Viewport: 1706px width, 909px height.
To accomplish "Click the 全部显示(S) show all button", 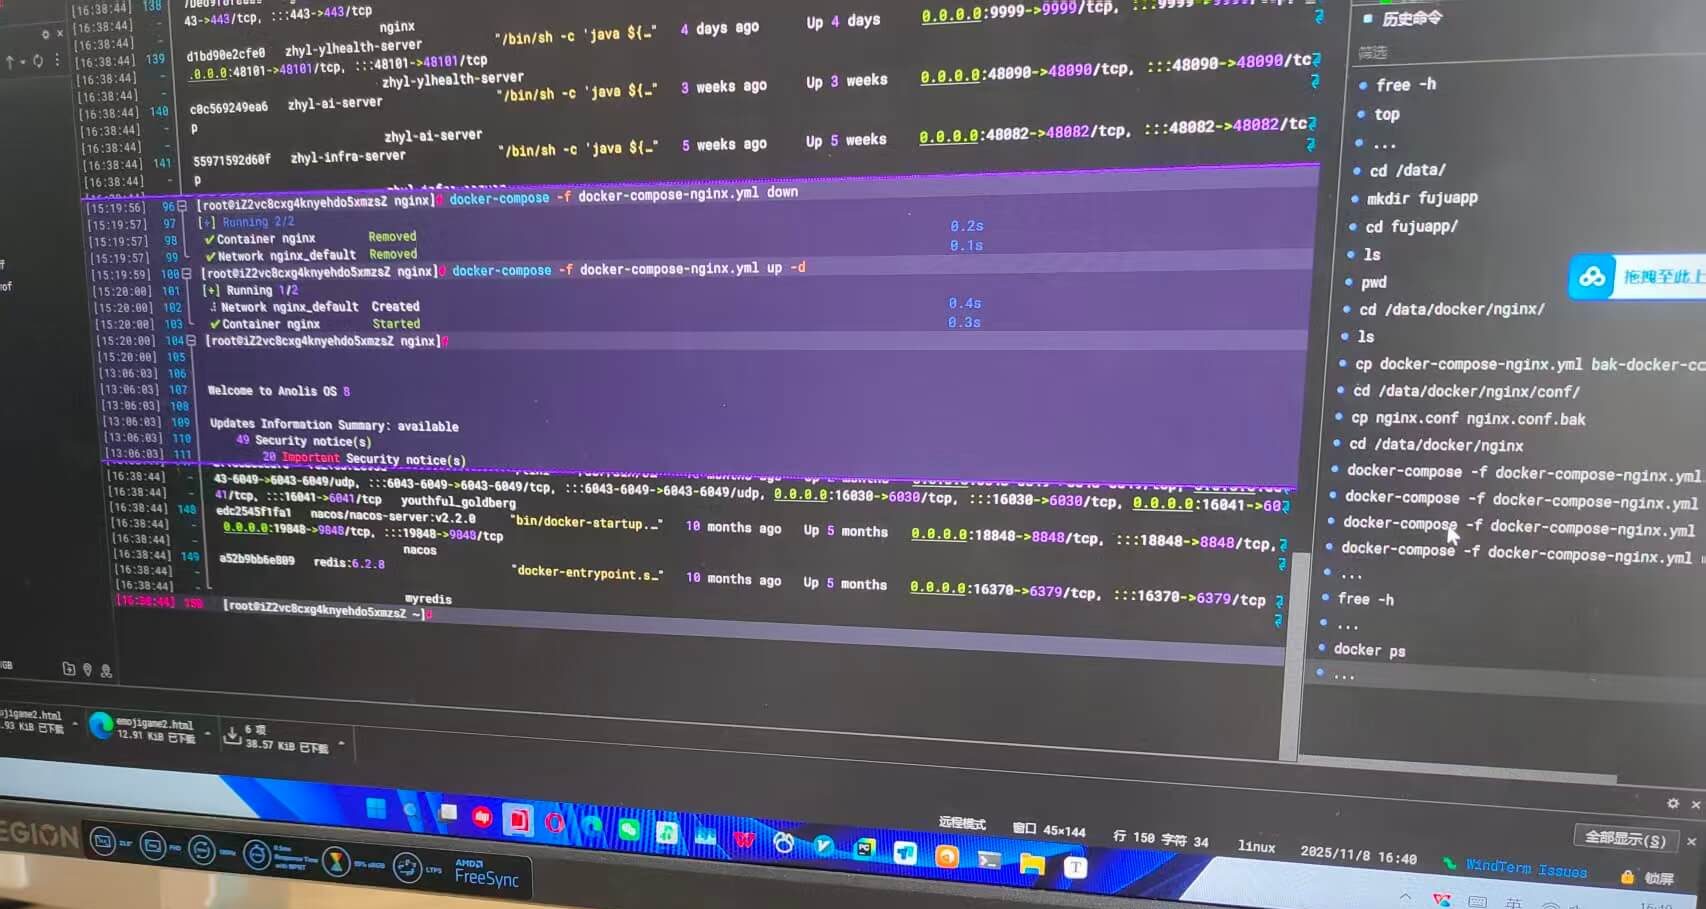I will 1625,839.
